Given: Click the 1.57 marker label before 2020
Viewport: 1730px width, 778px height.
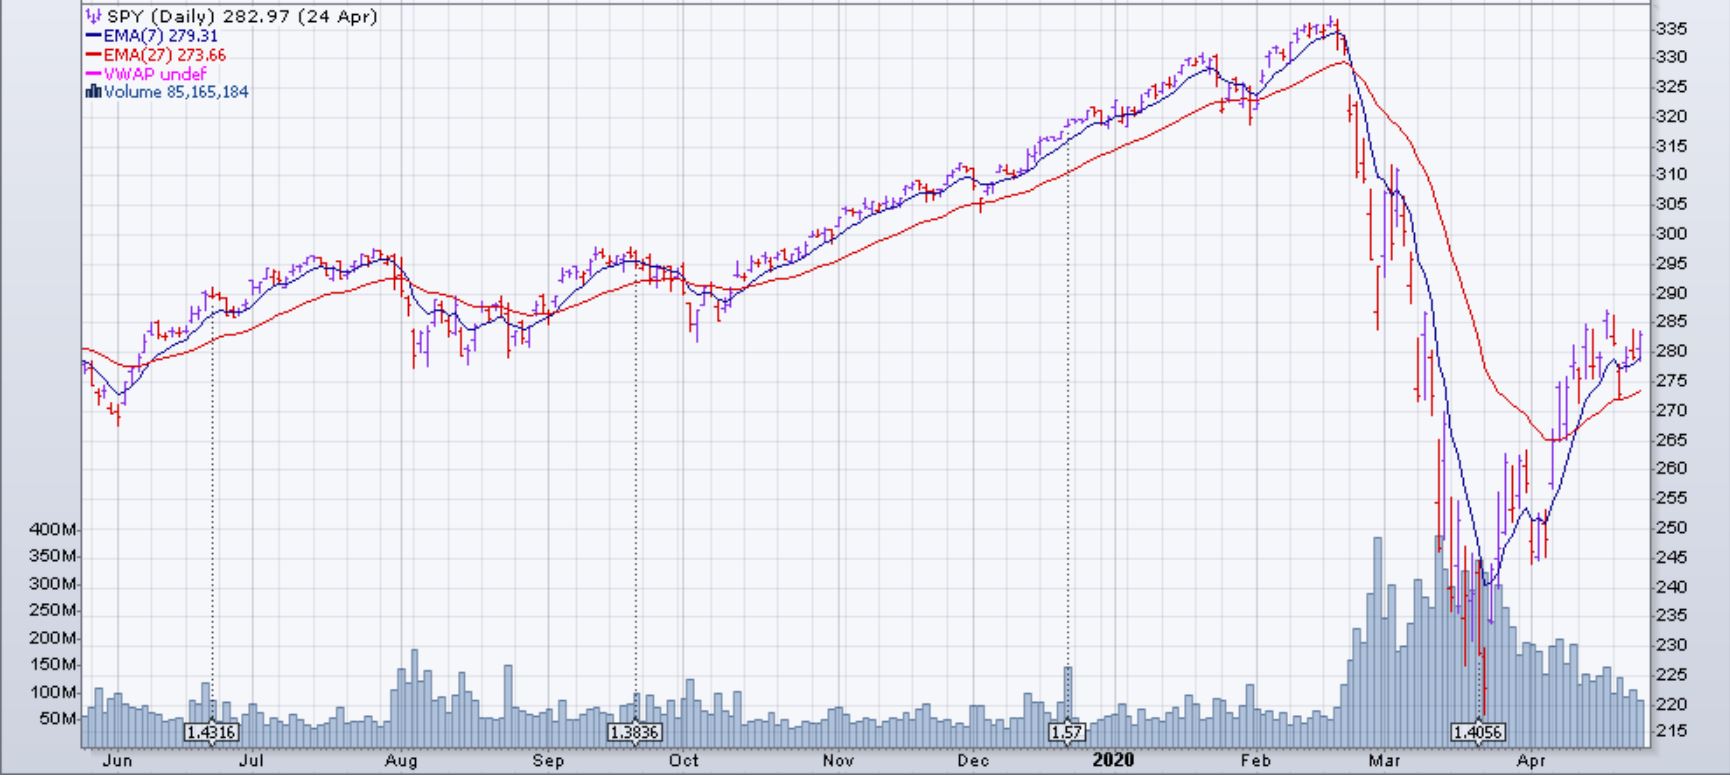Looking at the screenshot, I should pyautogui.click(x=1067, y=733).
